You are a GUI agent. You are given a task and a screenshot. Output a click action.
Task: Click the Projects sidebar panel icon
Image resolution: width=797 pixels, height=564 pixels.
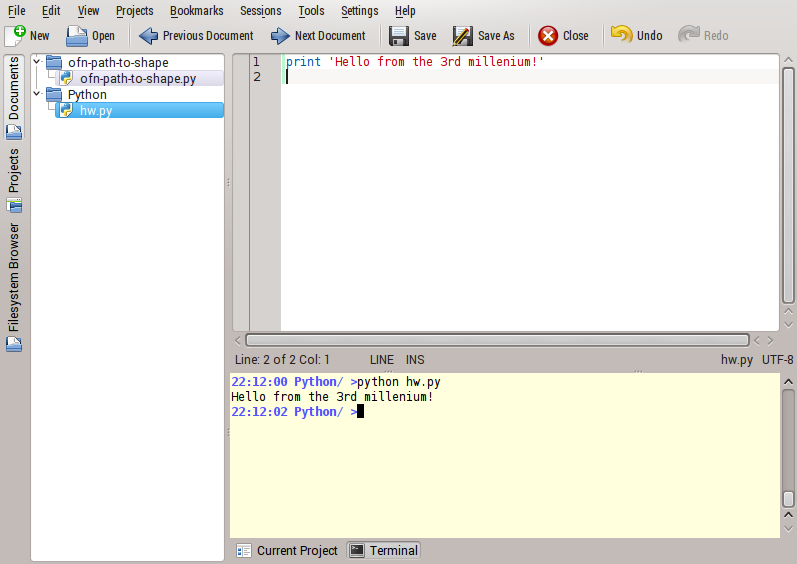tap(14, 205)
